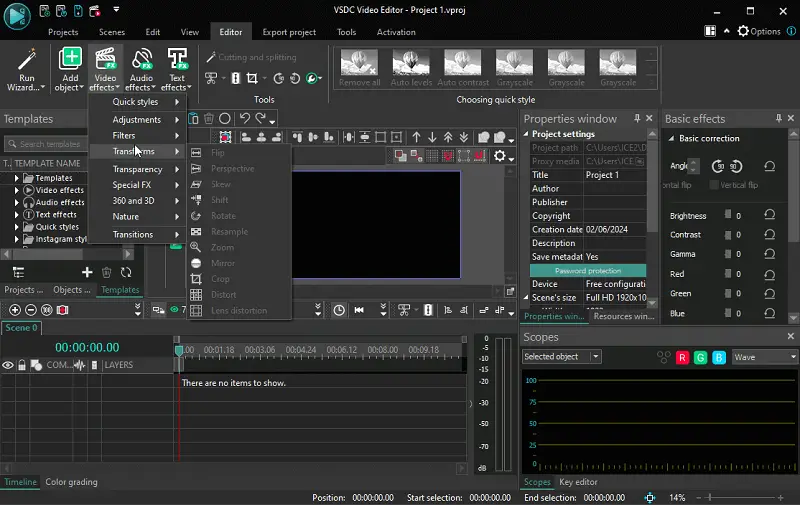
Task: Click the Brightness slider handle
Action: pos(728,215)
